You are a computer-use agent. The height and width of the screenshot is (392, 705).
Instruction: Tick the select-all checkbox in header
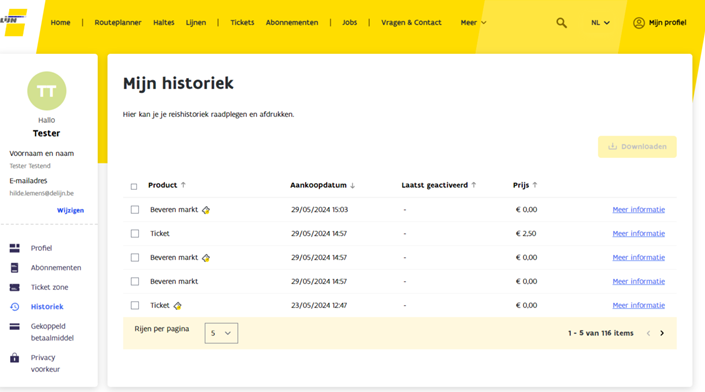click(x=134, y=186)
